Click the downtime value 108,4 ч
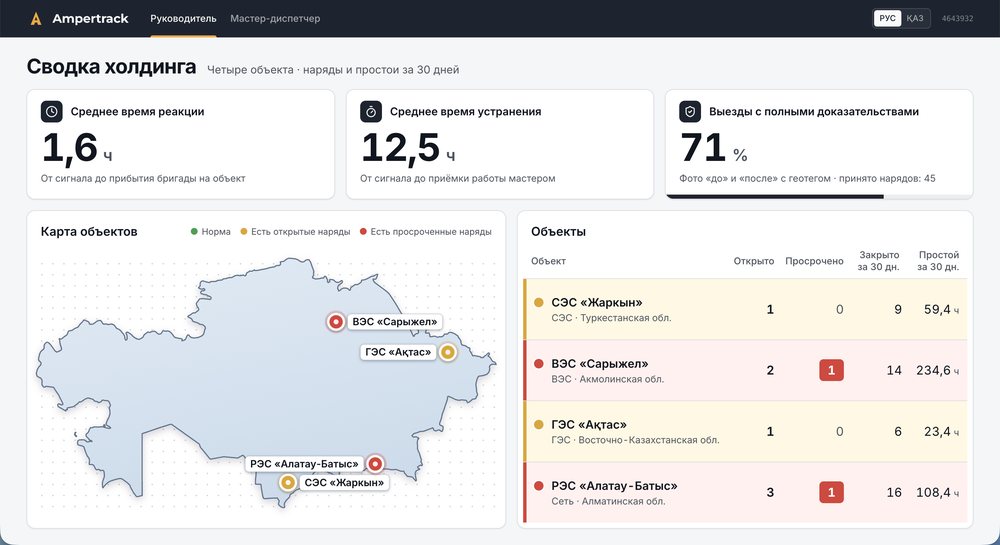This screenshot has height=545, width=1000. click(938, 492)
